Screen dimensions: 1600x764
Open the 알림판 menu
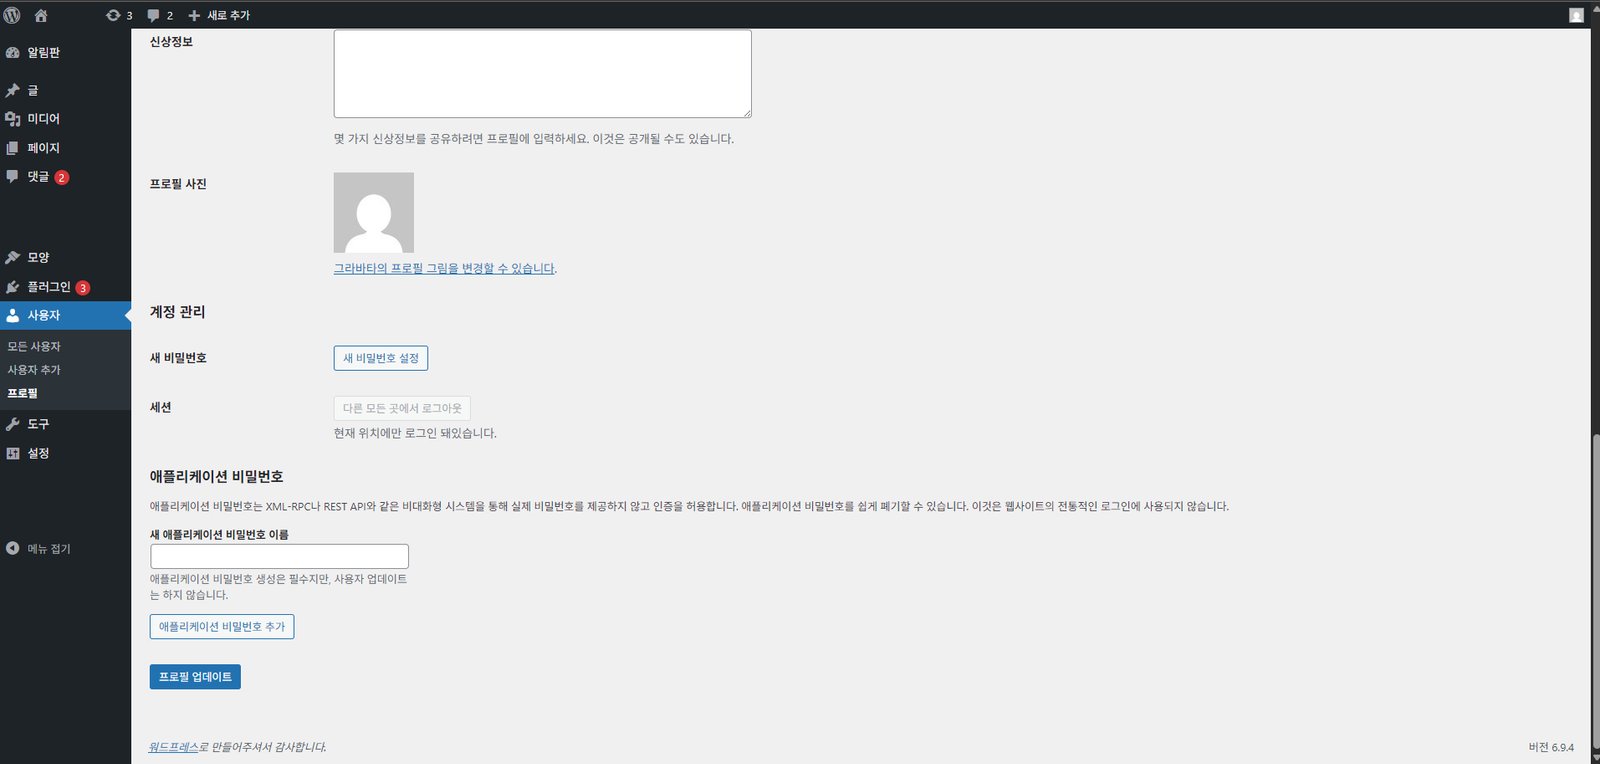tap(65, 52)
